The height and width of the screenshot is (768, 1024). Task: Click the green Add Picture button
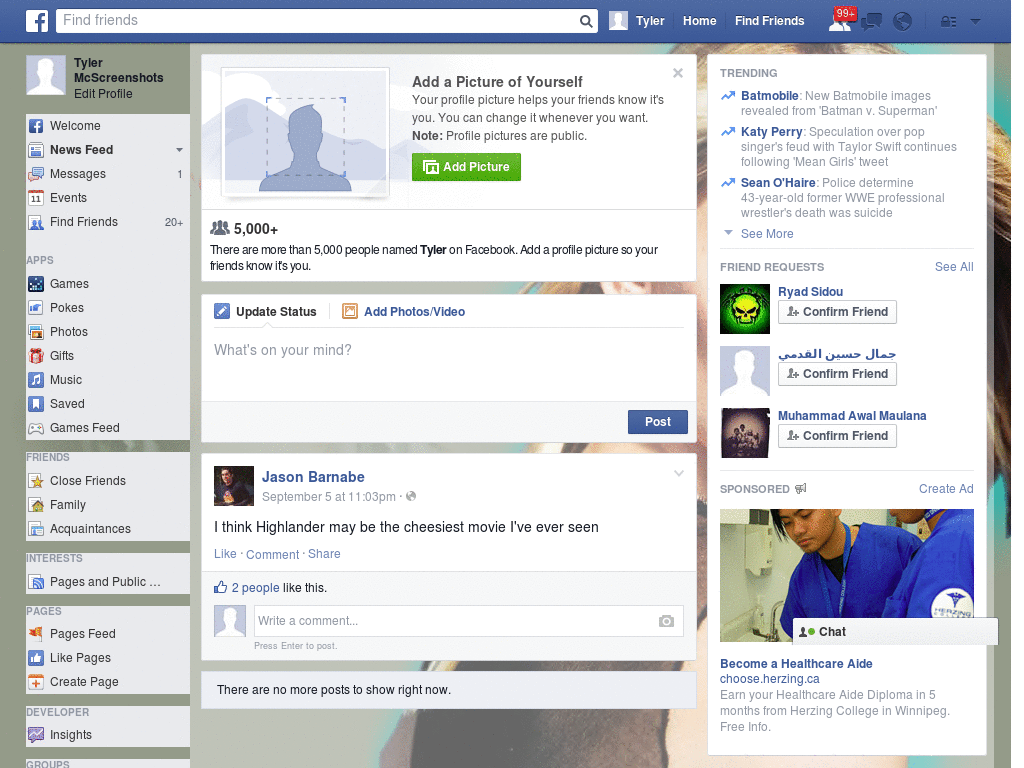(466, 167)
